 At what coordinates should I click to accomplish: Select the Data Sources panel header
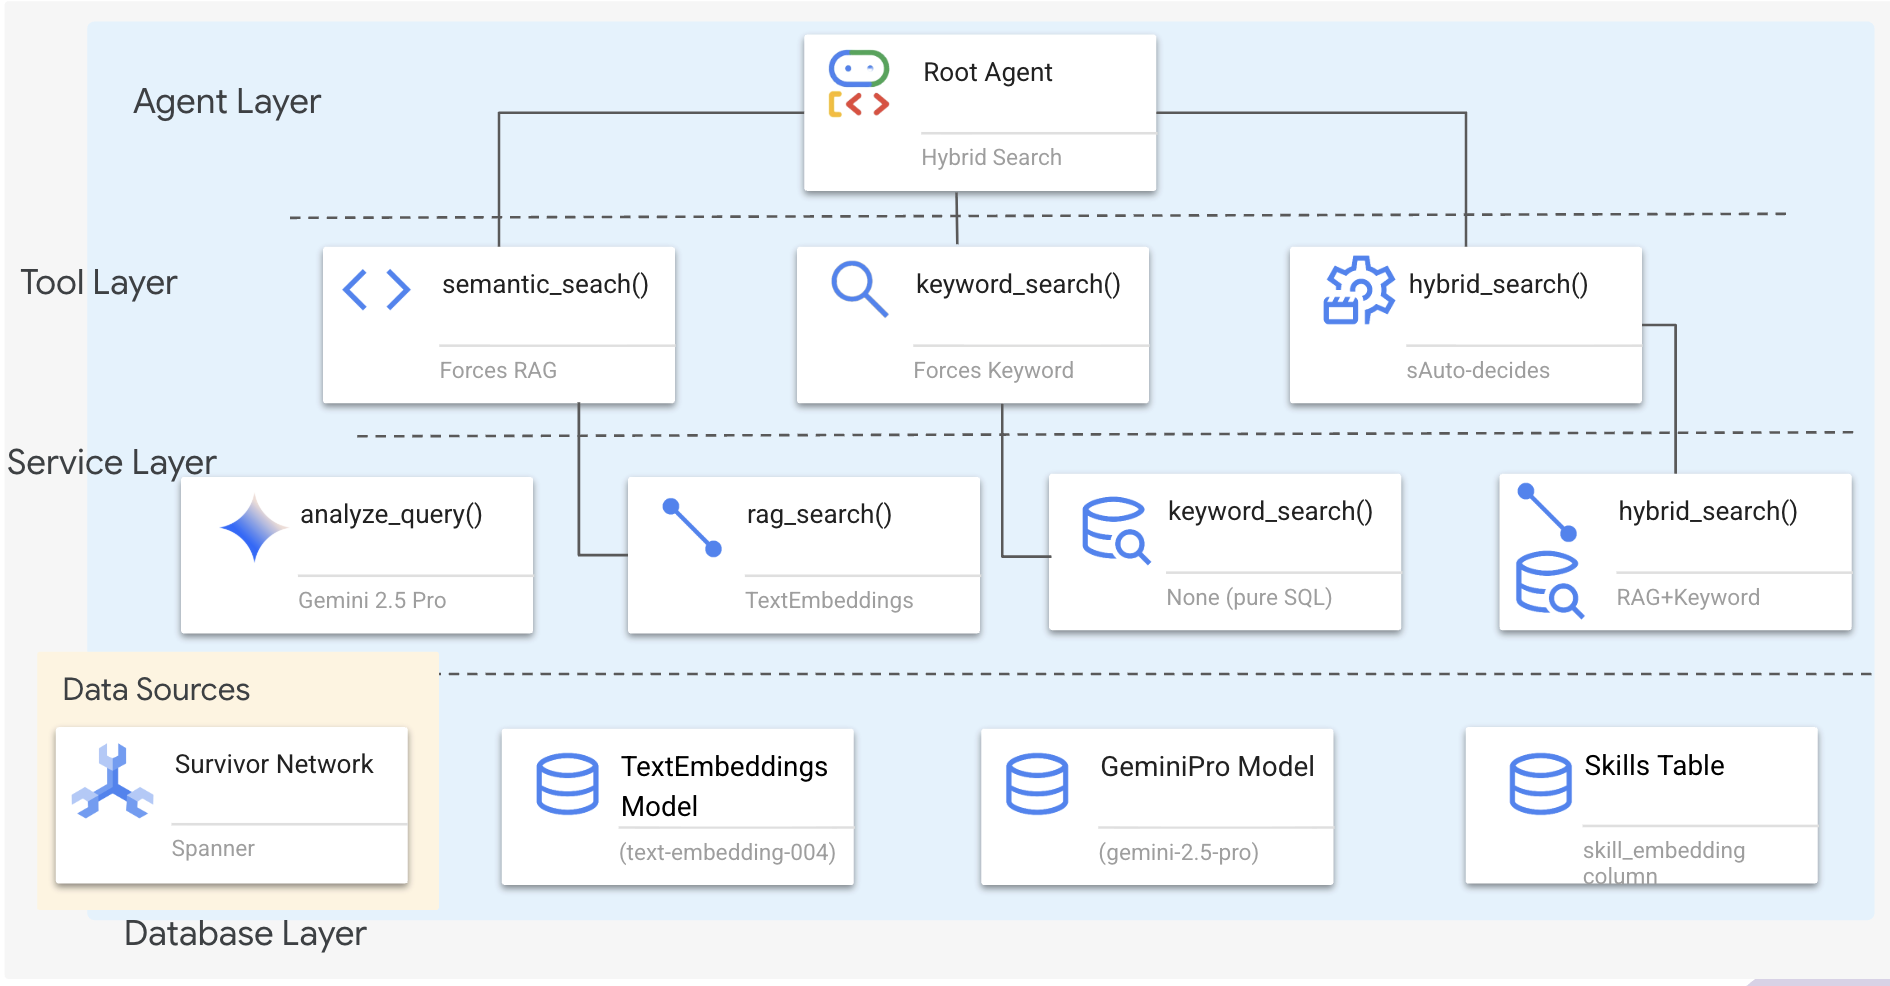tap(155, 690)
